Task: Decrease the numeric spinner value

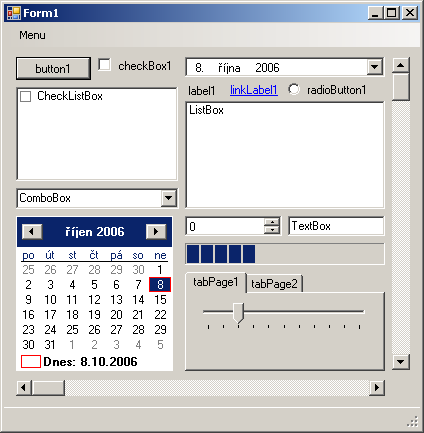Action: click(x=272, y=230)
